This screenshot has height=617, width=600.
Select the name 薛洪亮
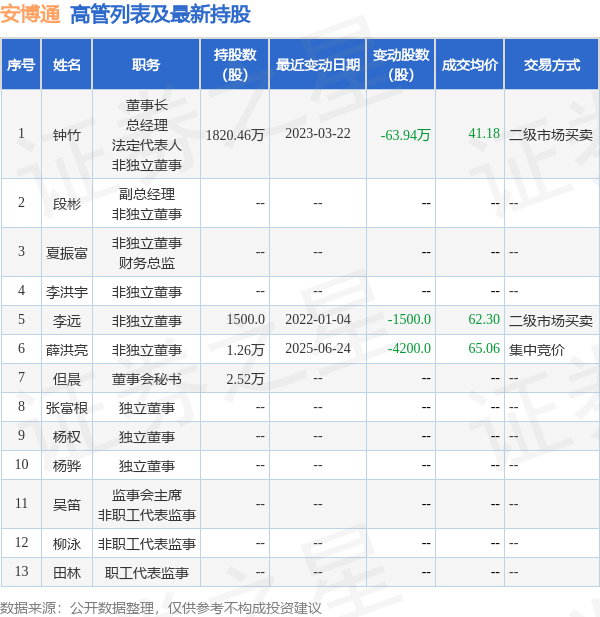coord(67,350)
